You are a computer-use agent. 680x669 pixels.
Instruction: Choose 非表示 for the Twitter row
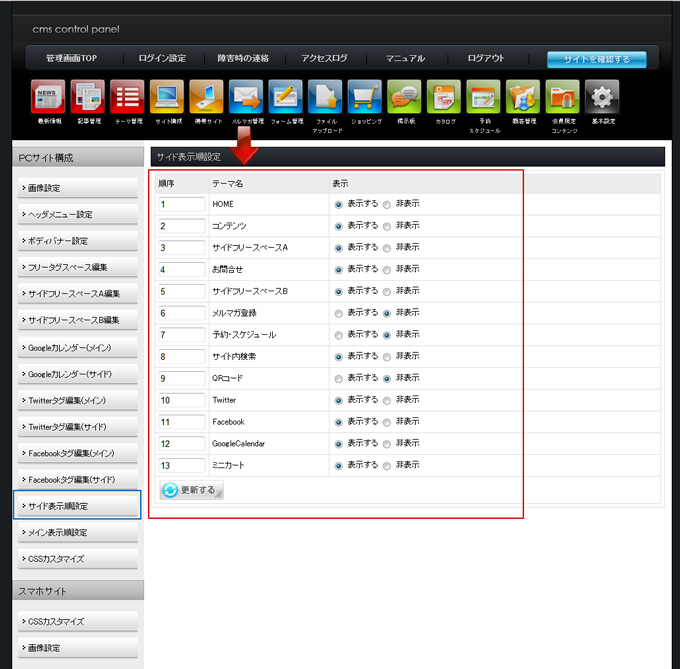387,400
